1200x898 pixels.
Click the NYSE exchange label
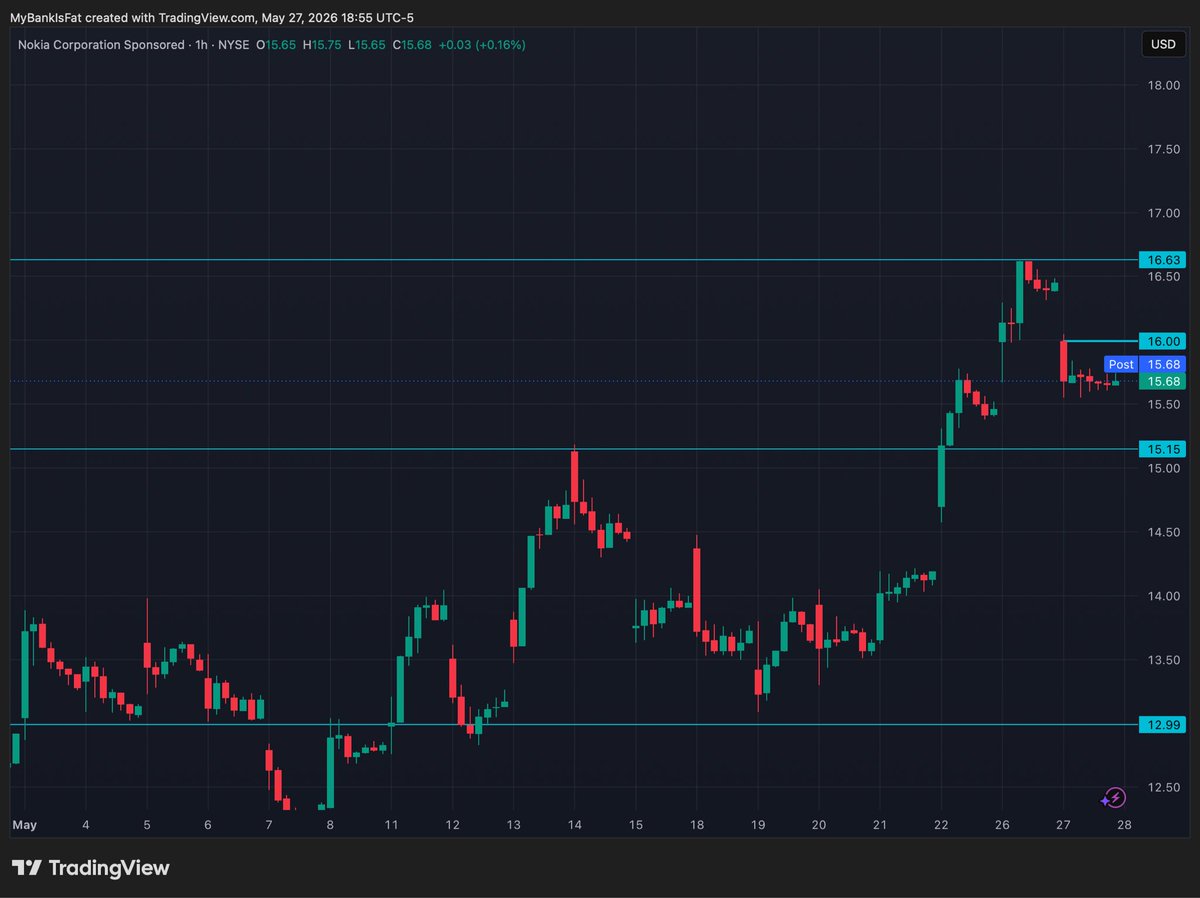click(236, 45)
